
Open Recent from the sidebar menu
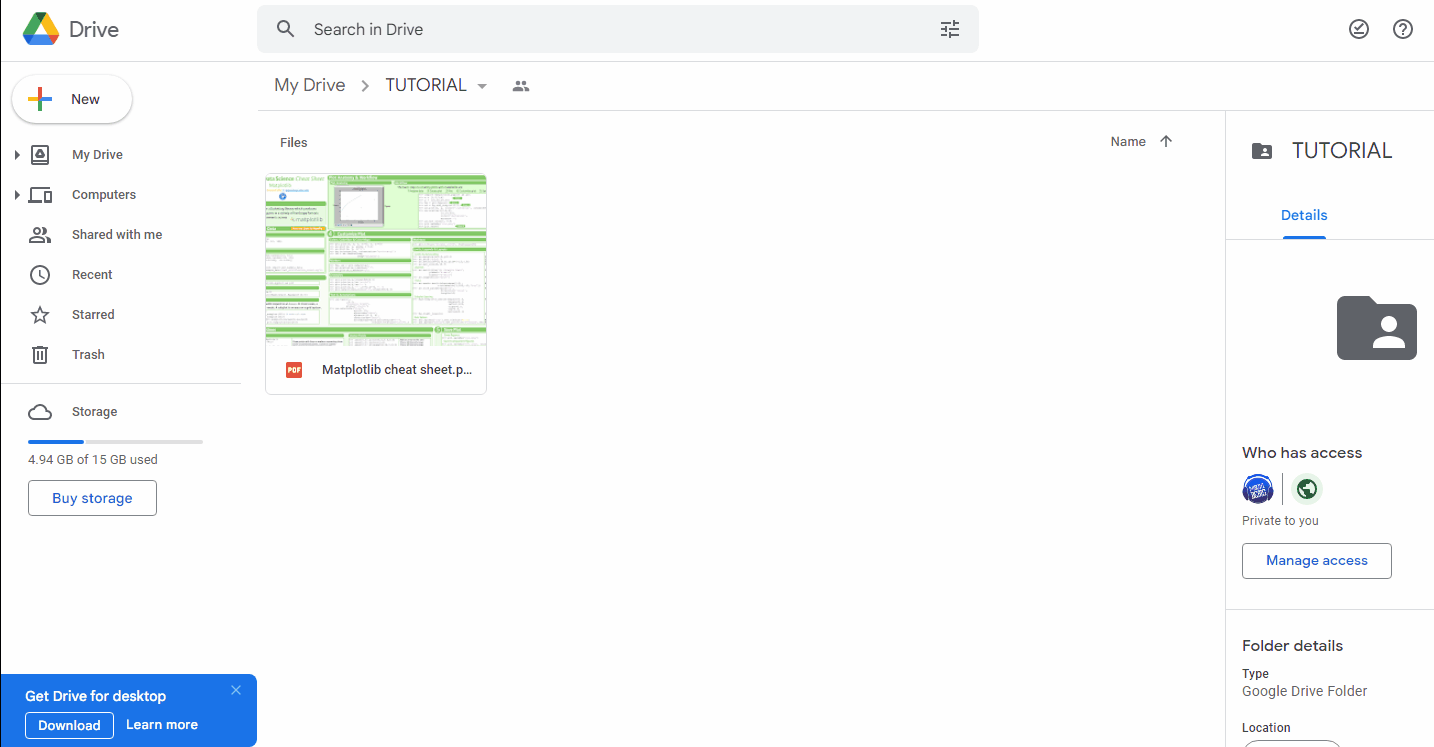(x=91, y=274)
